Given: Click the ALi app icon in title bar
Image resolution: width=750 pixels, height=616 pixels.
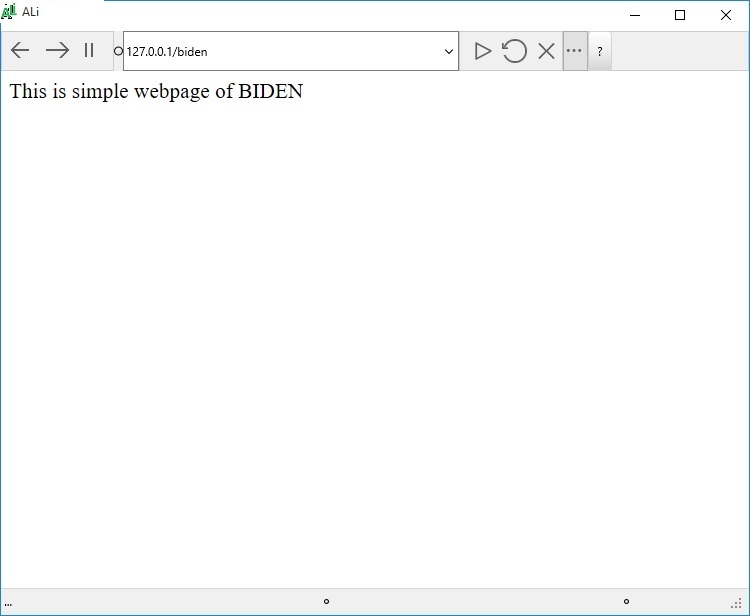Looking at the screenshot, I should point(9,11).
